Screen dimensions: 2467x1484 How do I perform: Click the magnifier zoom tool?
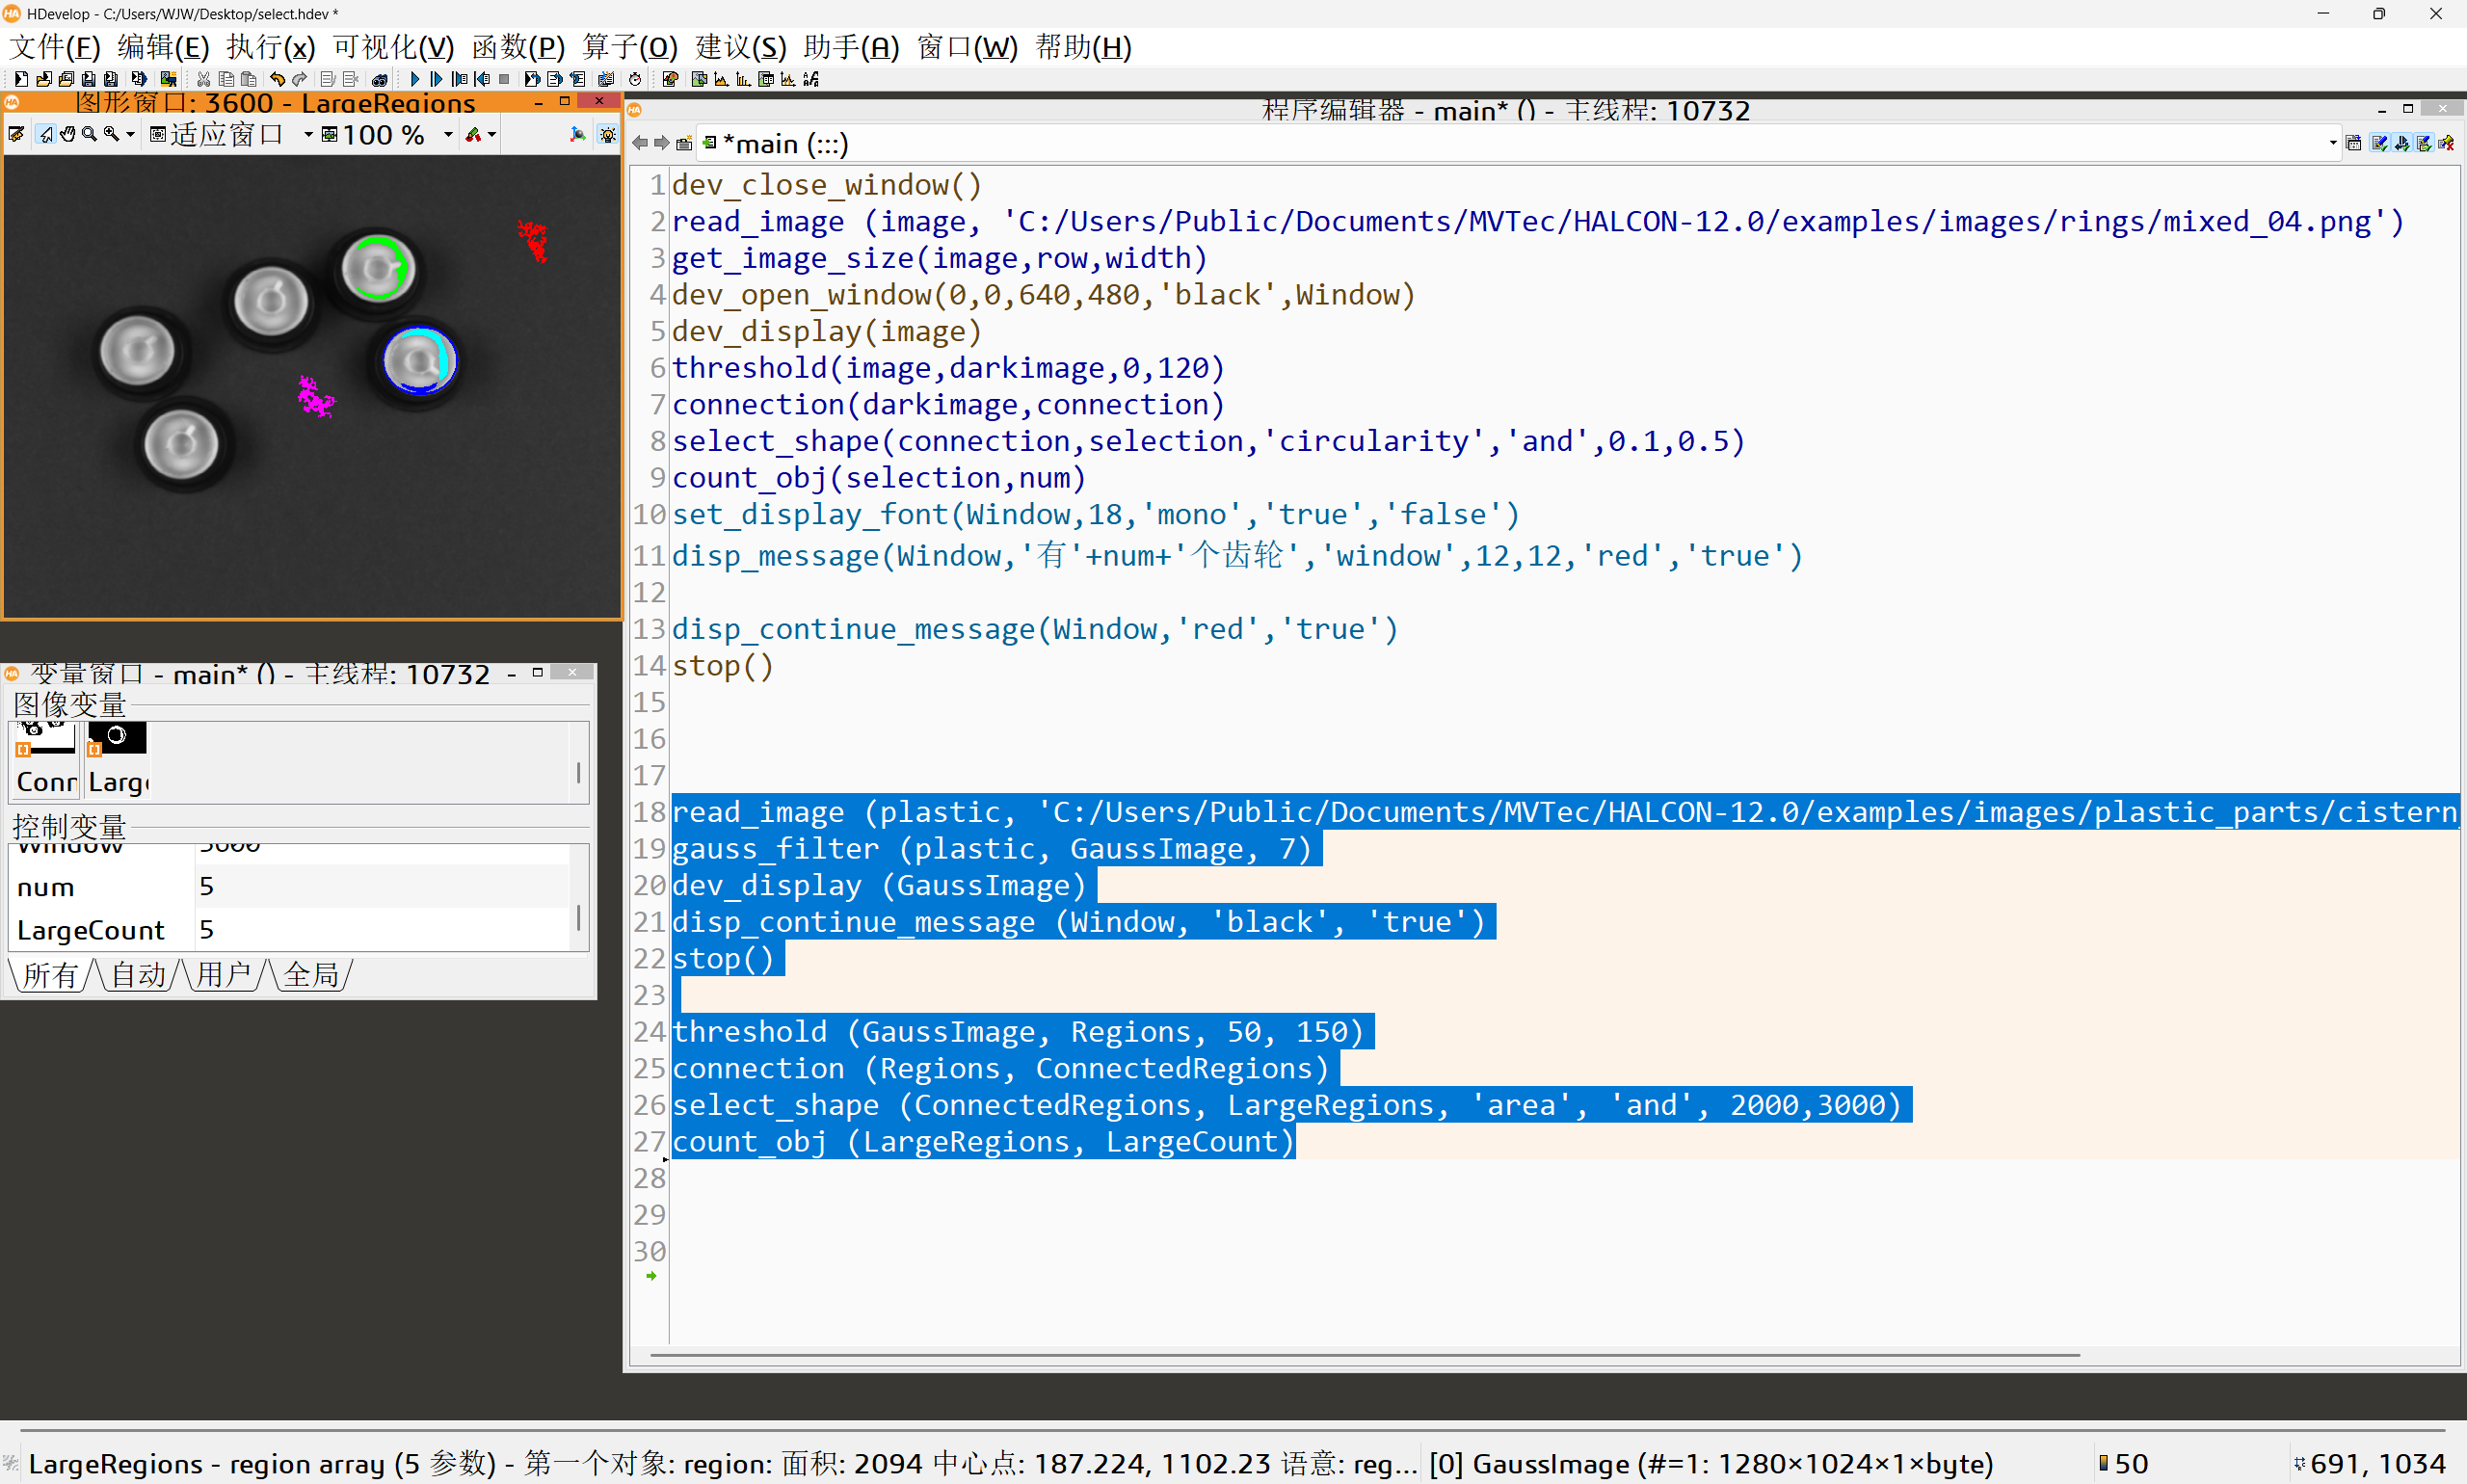tap(89, 134)
